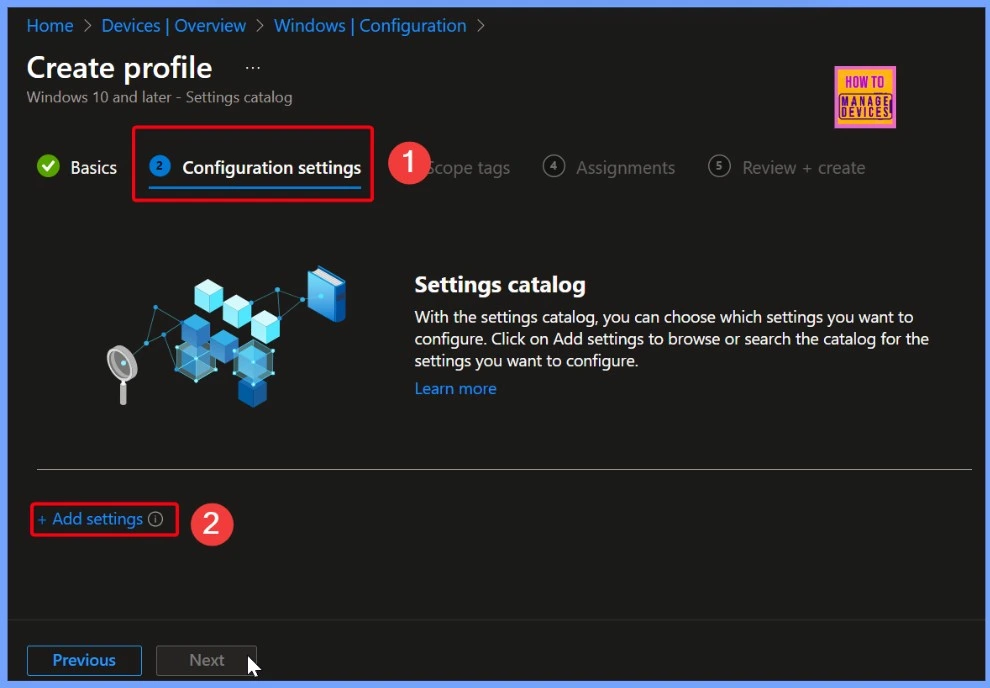Click the How To Manage Devices logo
The height and width of the screenshot is (688, 990).
(865, 97)
